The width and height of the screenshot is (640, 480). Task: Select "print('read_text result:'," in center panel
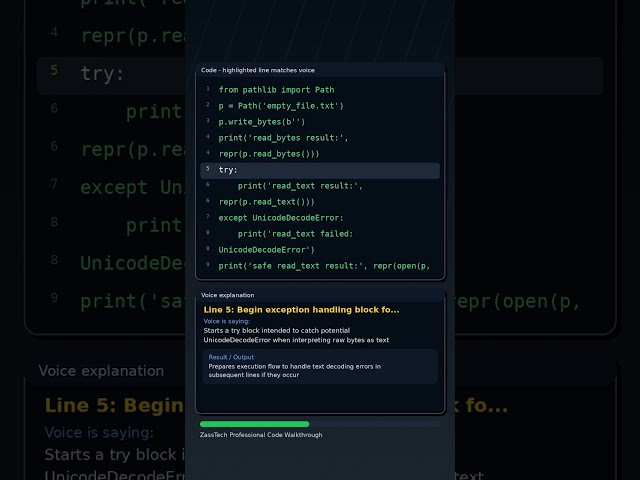click(x=300, y=186)
